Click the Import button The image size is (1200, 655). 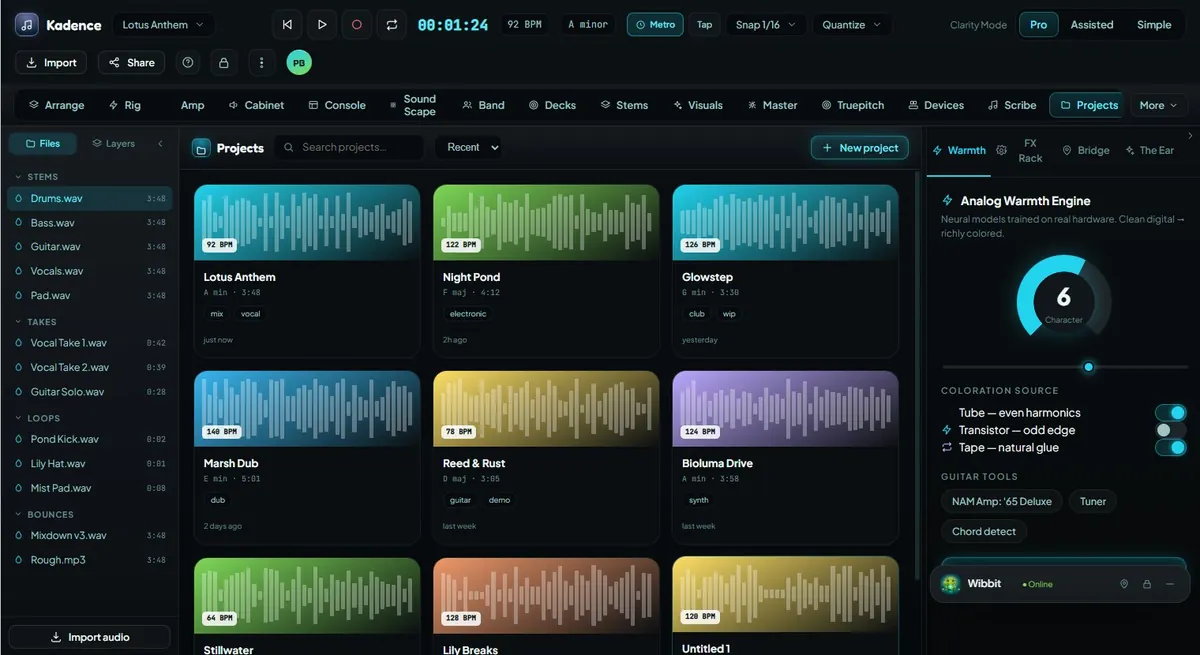tap(51, 62)
